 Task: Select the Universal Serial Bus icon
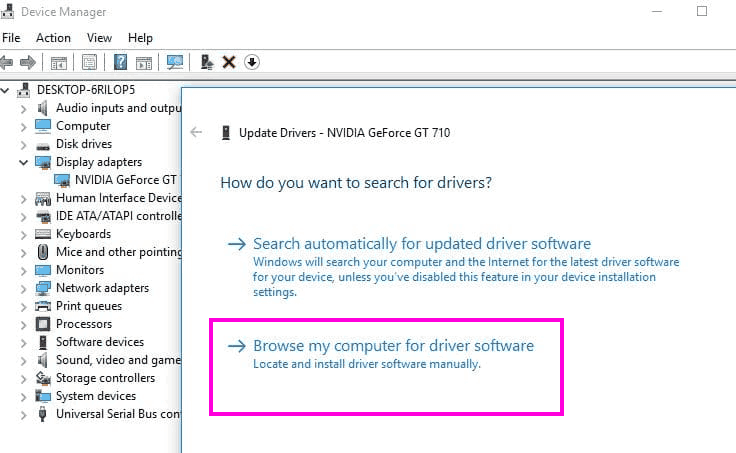(x=43, y=414)
